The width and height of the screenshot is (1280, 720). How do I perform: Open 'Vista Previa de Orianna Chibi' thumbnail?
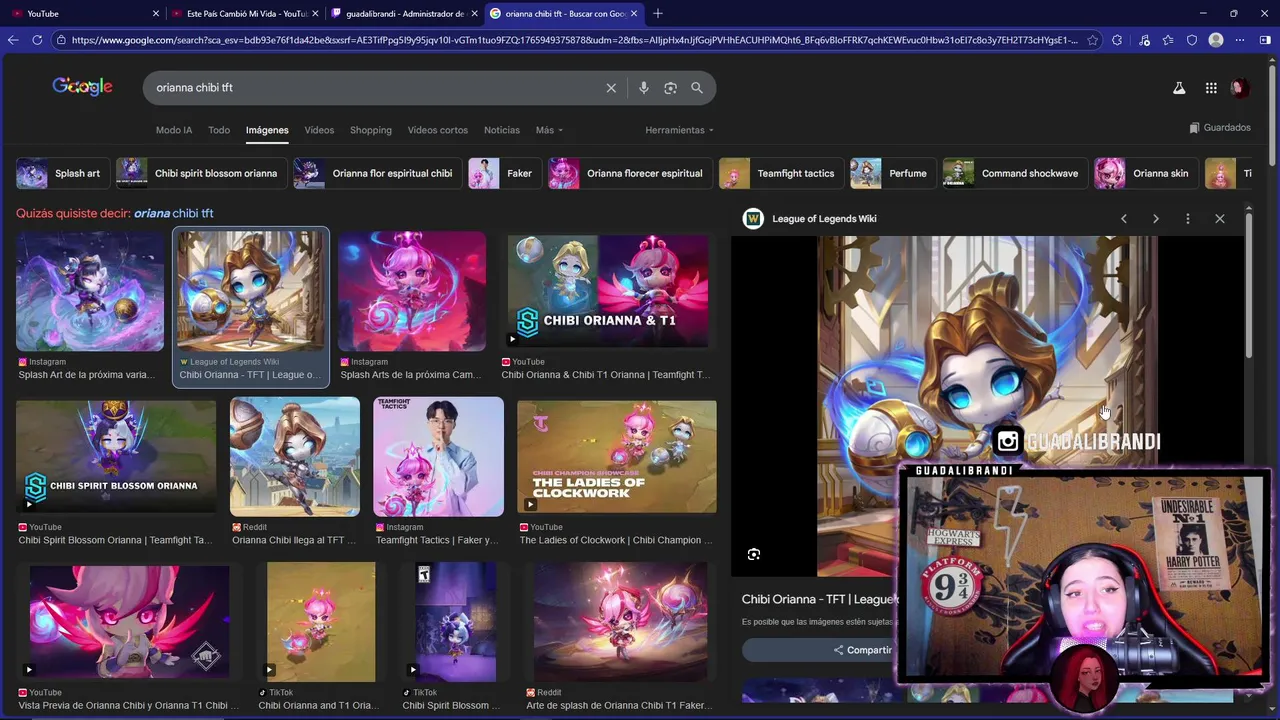[128, 621]
